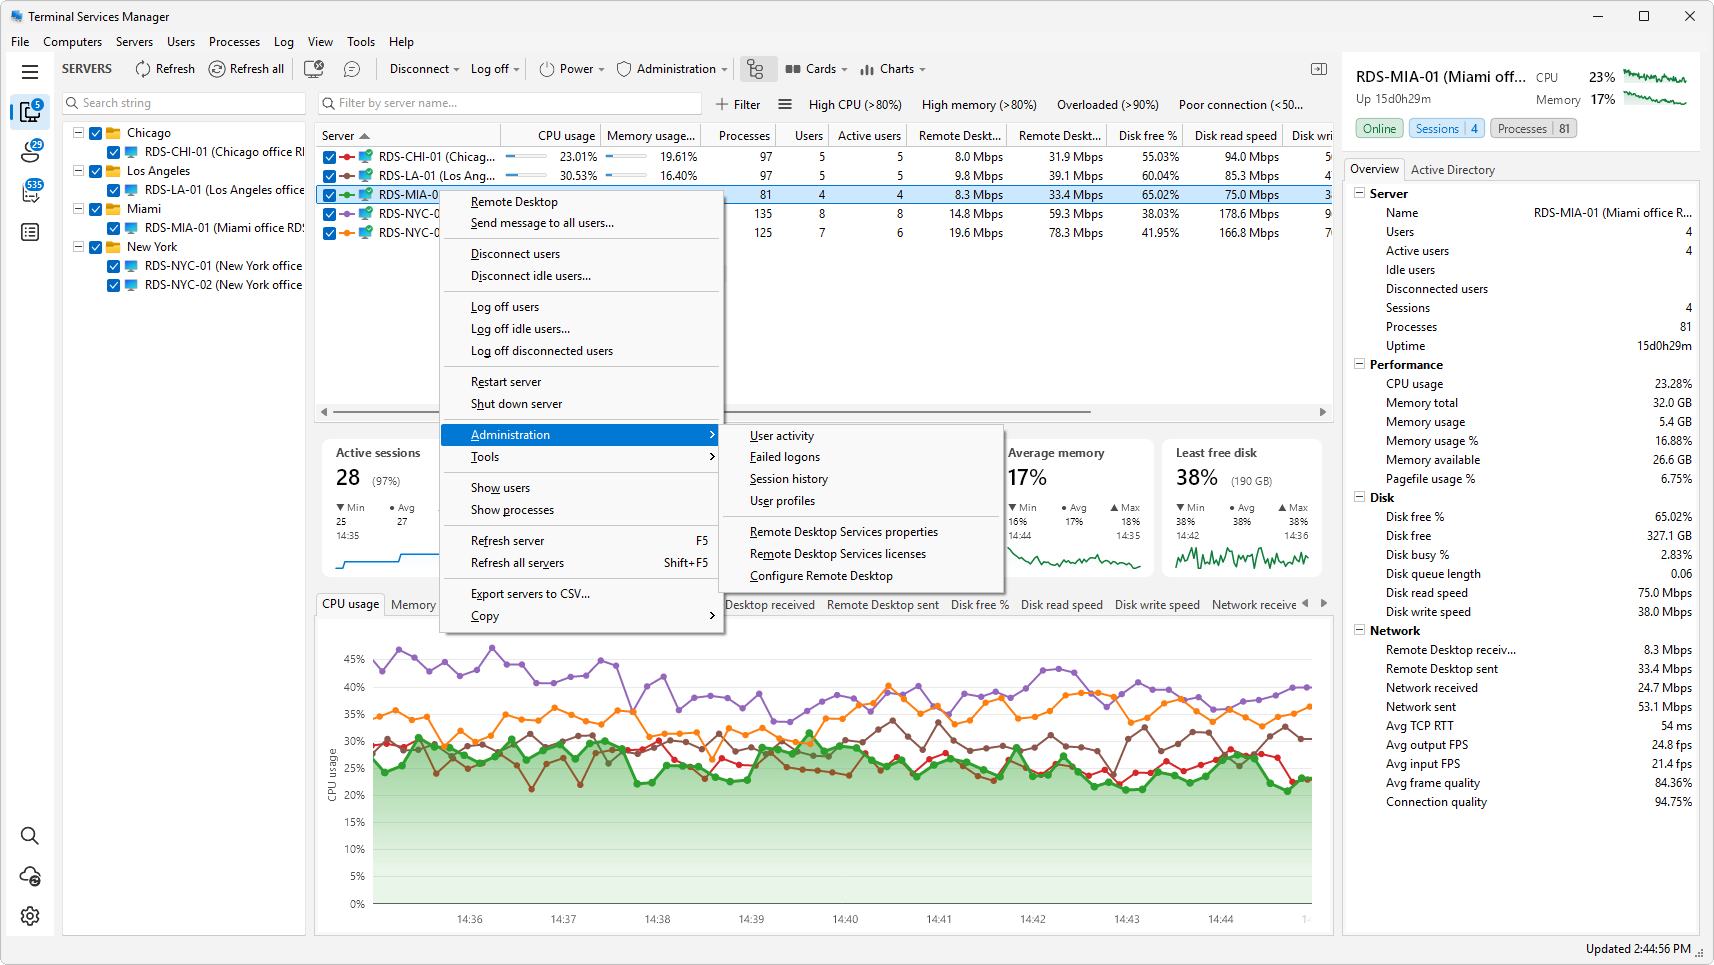1714x965 pixels.
Task: Click the Sessions 4 button
Action: click(x=1446, y=129)
